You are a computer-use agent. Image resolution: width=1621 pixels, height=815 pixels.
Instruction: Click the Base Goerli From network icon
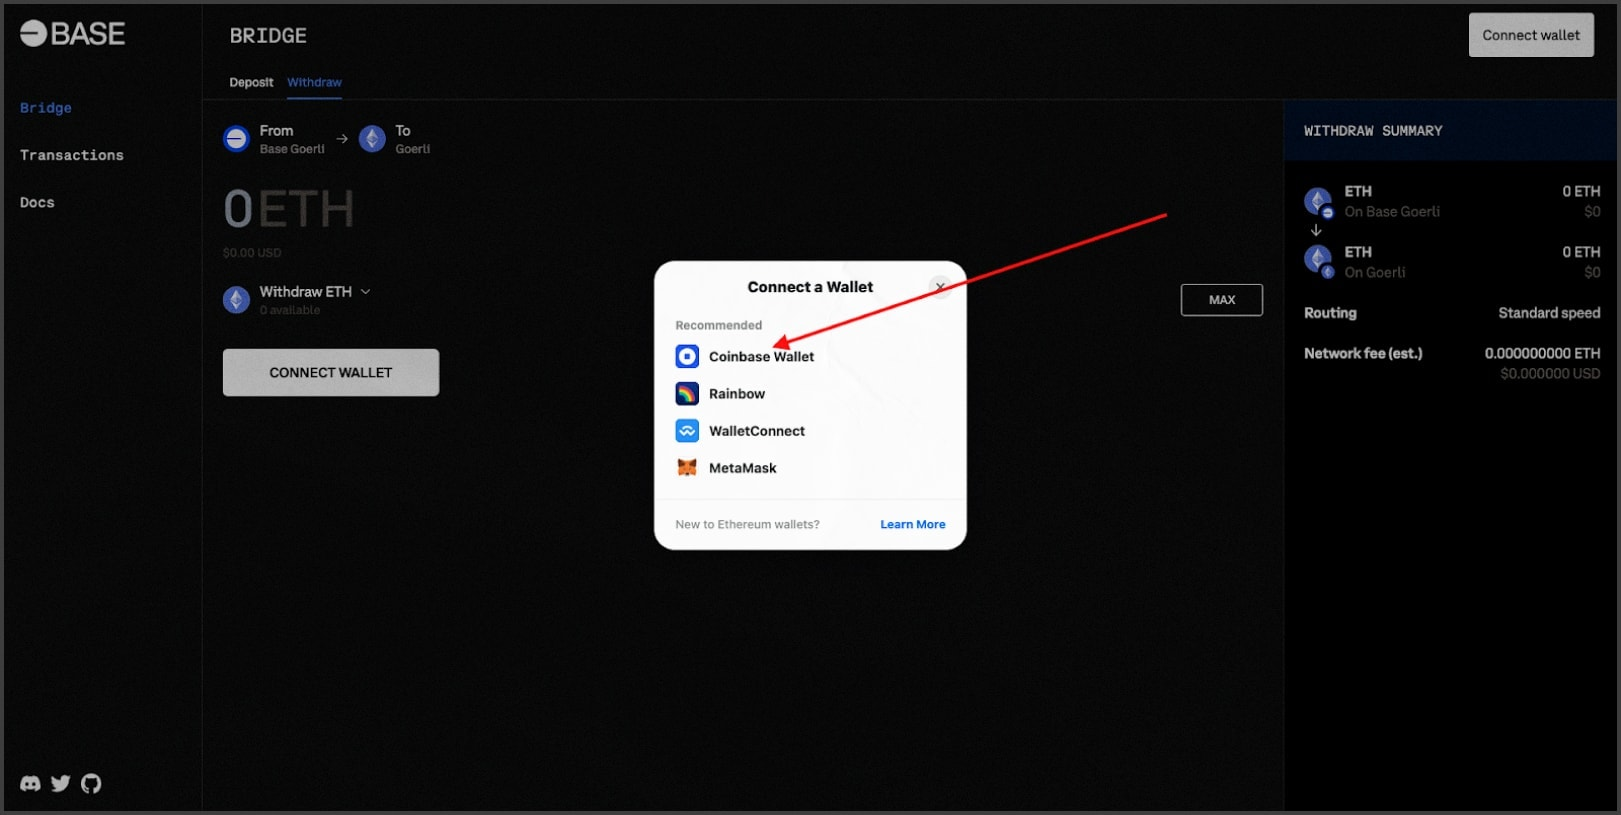pos(236,139)
